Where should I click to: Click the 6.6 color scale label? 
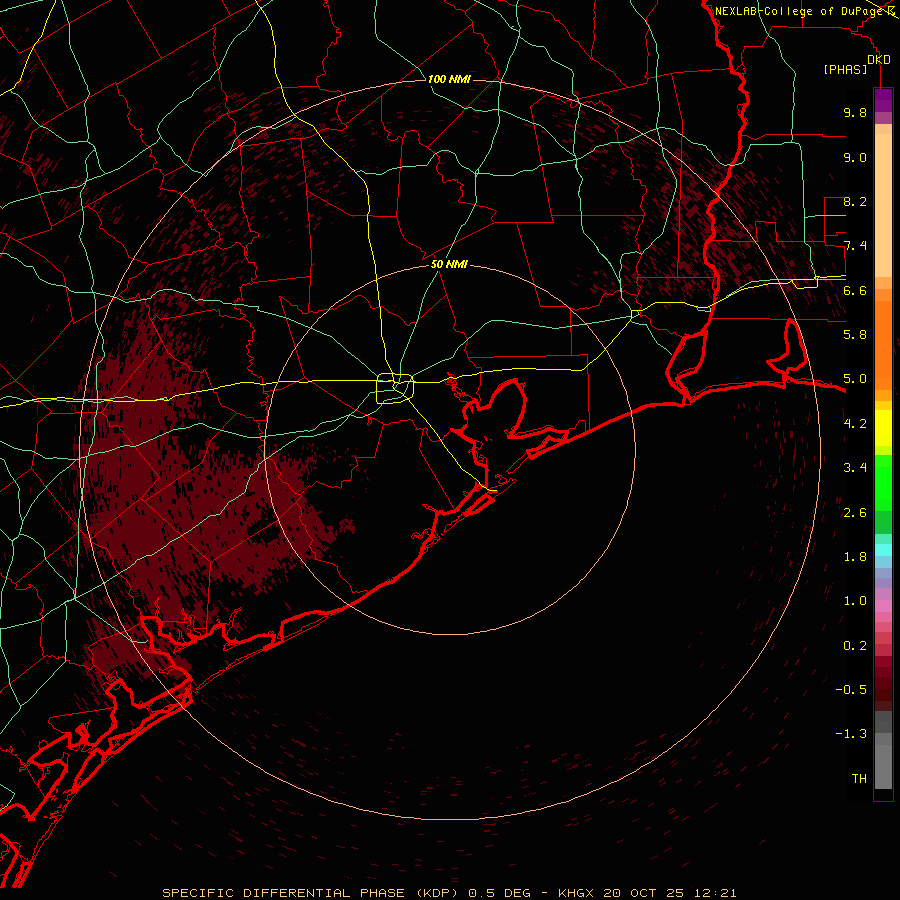[x=855, y=290]
